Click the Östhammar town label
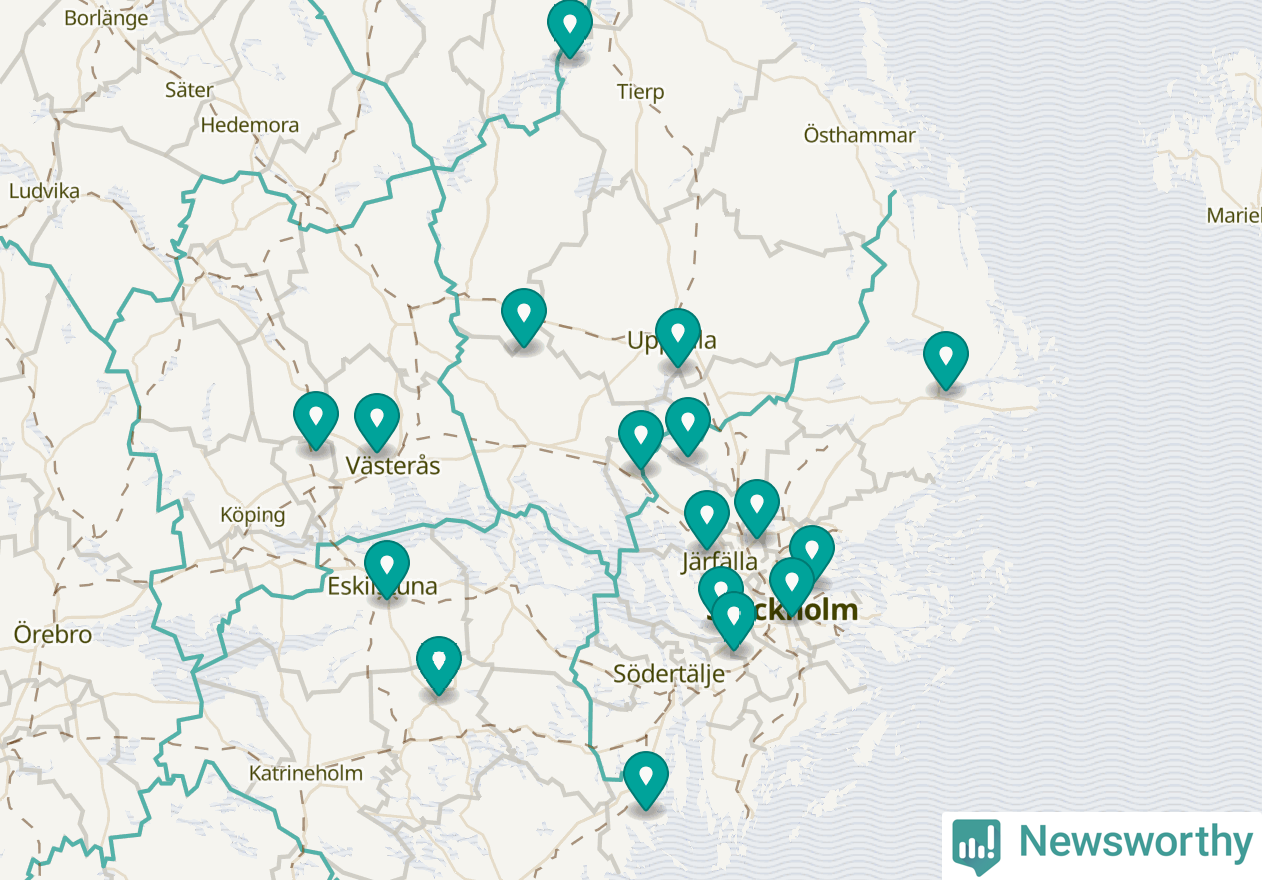The height and width of the screenshot is (880, 1262). (x=860, y=135)
